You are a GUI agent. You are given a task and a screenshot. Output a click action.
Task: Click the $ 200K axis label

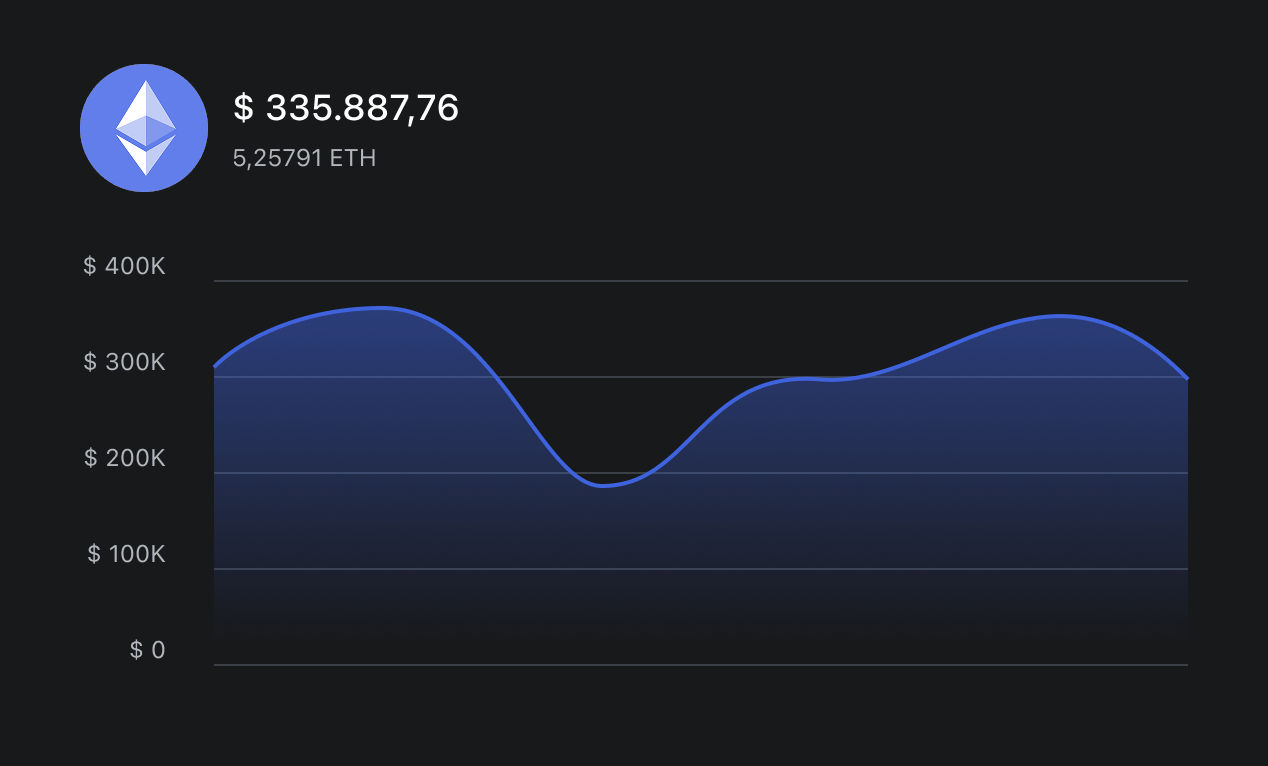pos(124,458)
